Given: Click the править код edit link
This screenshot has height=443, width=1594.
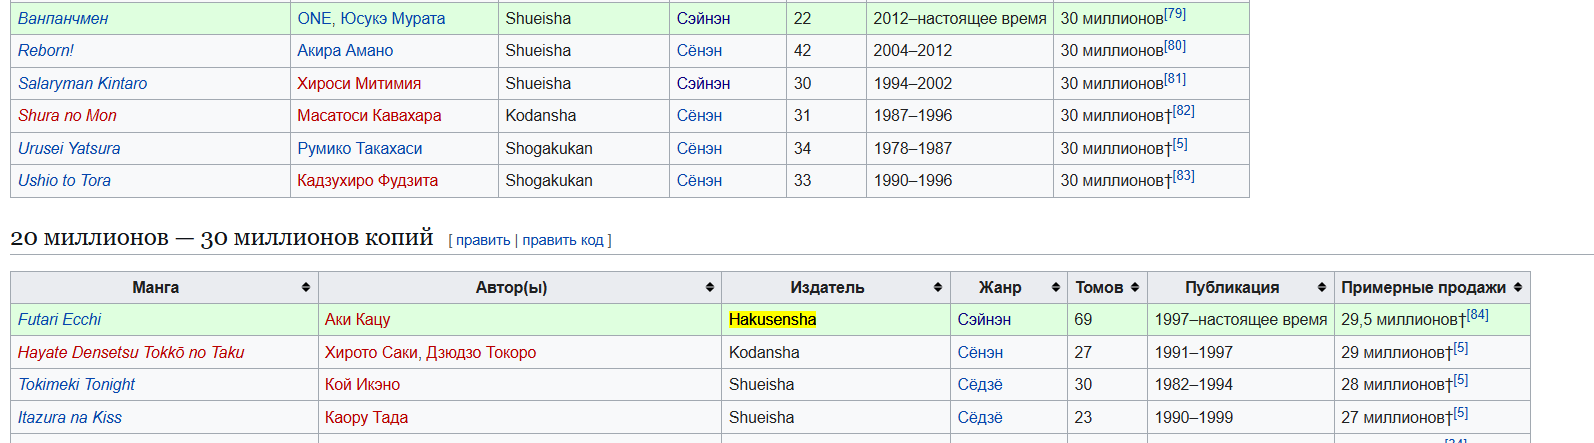Looking at the screenshot, I should (x=563, y=240).
